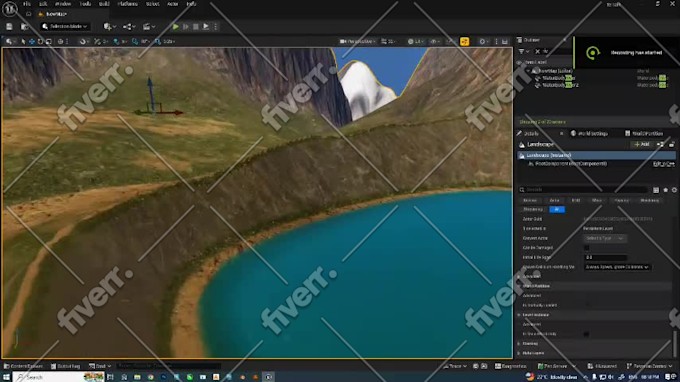Click the Initial Life Span value field

tap(605, 257)
